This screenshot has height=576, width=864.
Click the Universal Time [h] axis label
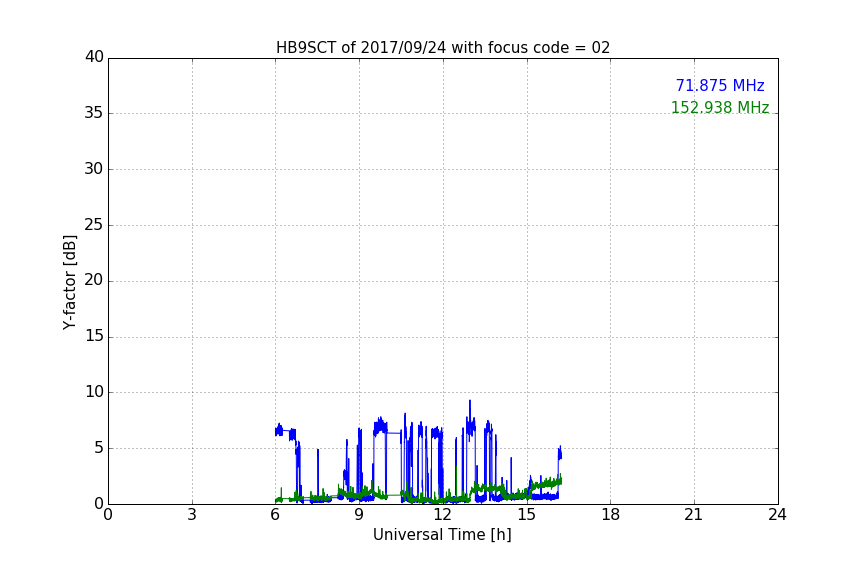coord(442,535)
